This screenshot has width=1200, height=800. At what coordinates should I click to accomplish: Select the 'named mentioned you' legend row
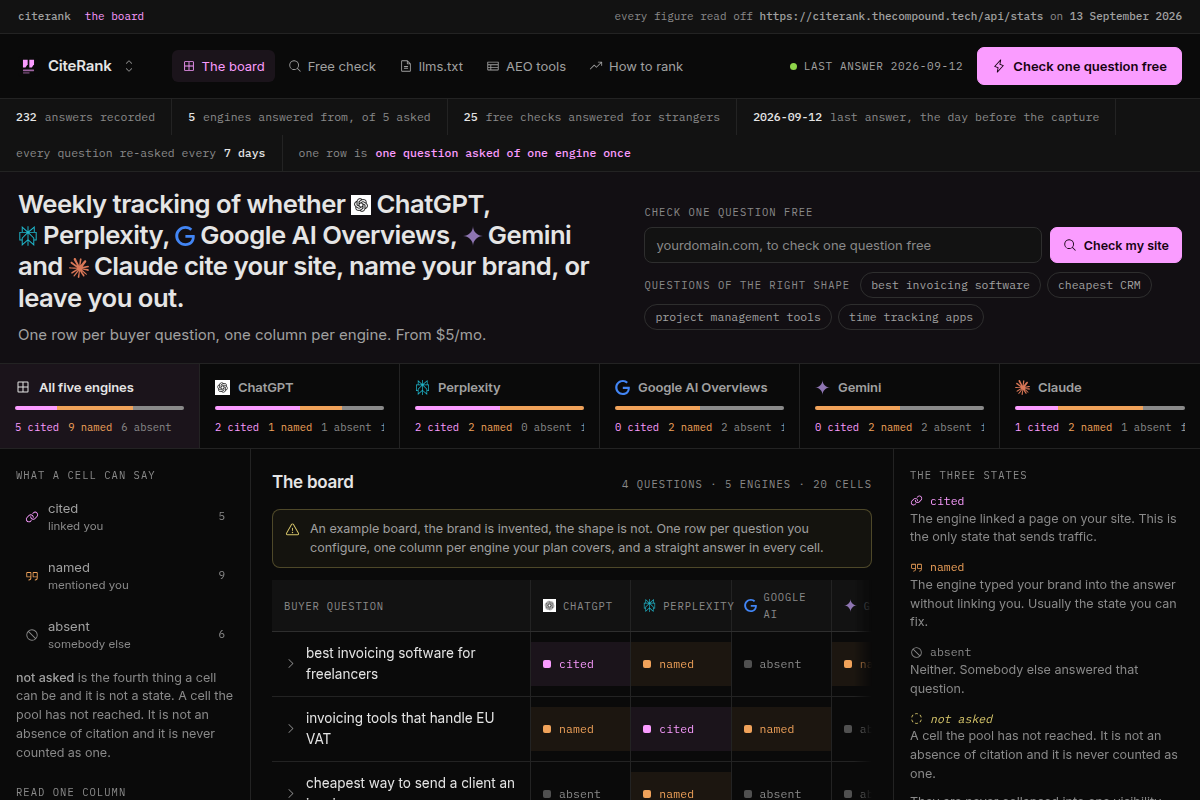click(125, 576)
